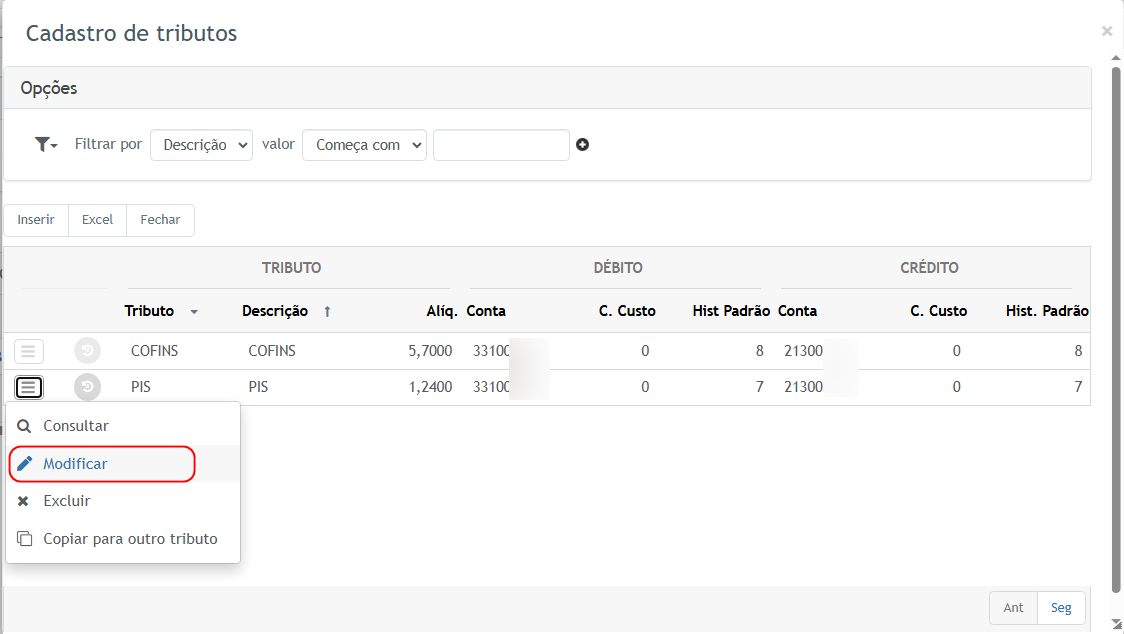Click the PIS row hamburger menu icon
Screen dimensions: 1124x634
(x=29, y=386)
